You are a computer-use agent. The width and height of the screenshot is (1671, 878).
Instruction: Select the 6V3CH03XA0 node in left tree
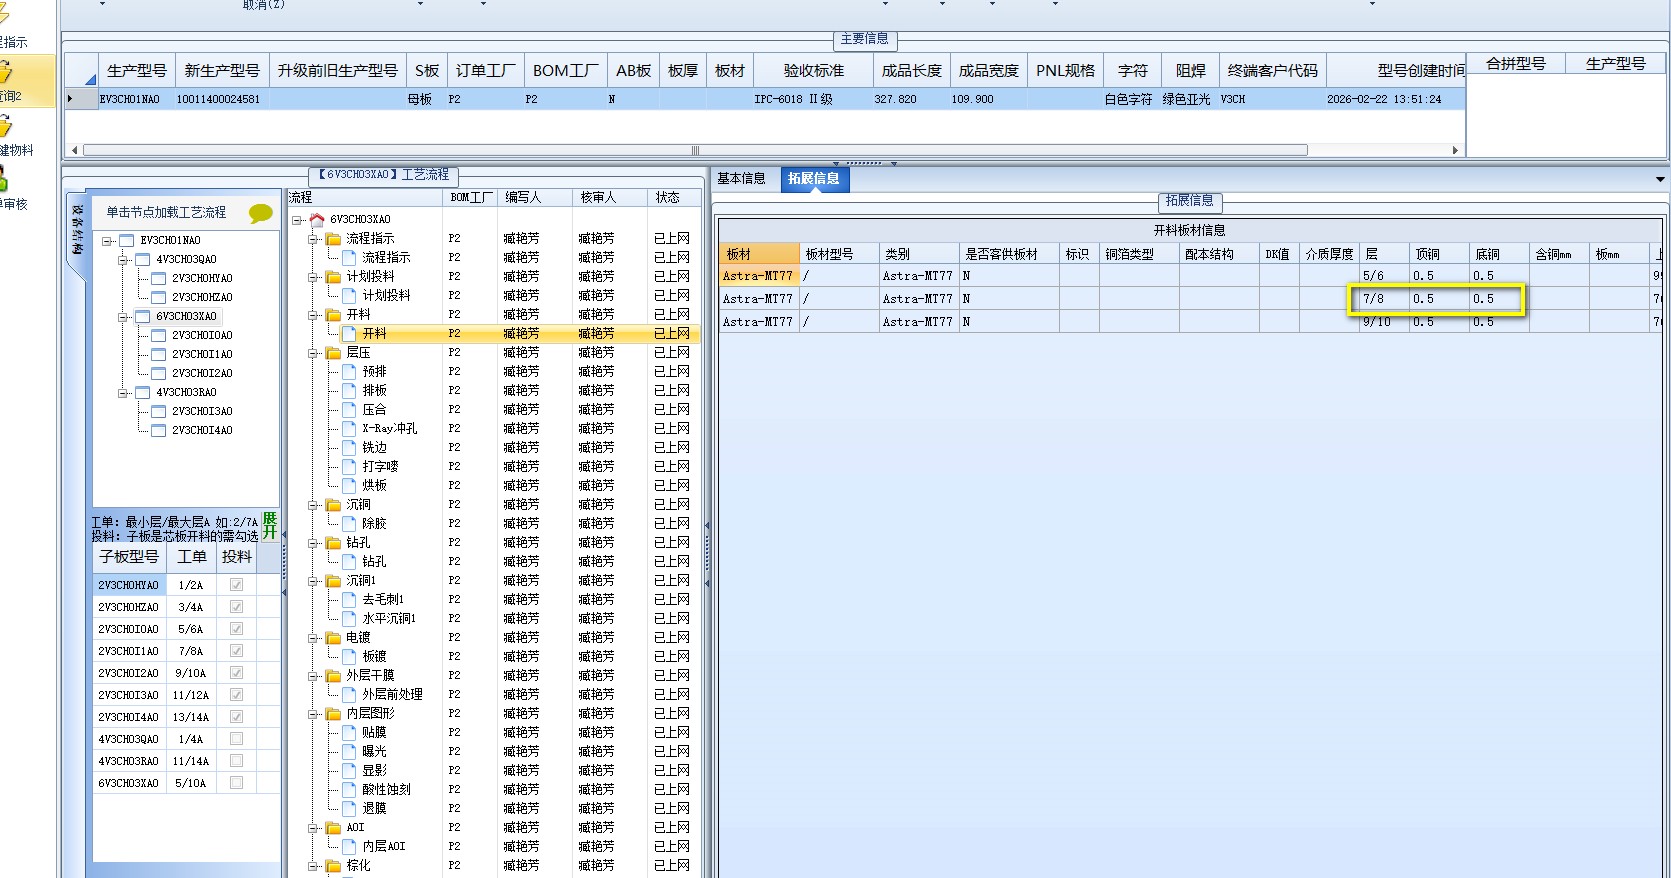(186, 316)
